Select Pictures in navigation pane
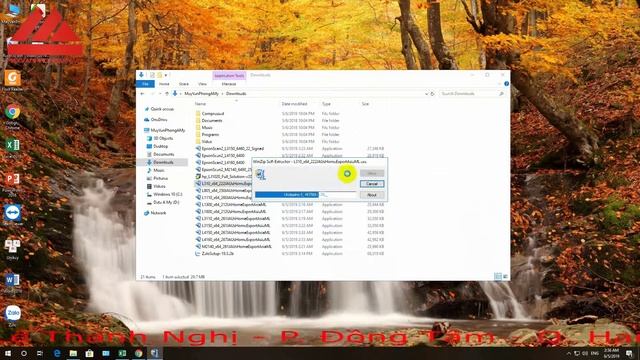The image size is (640, 360). (160, 178)
